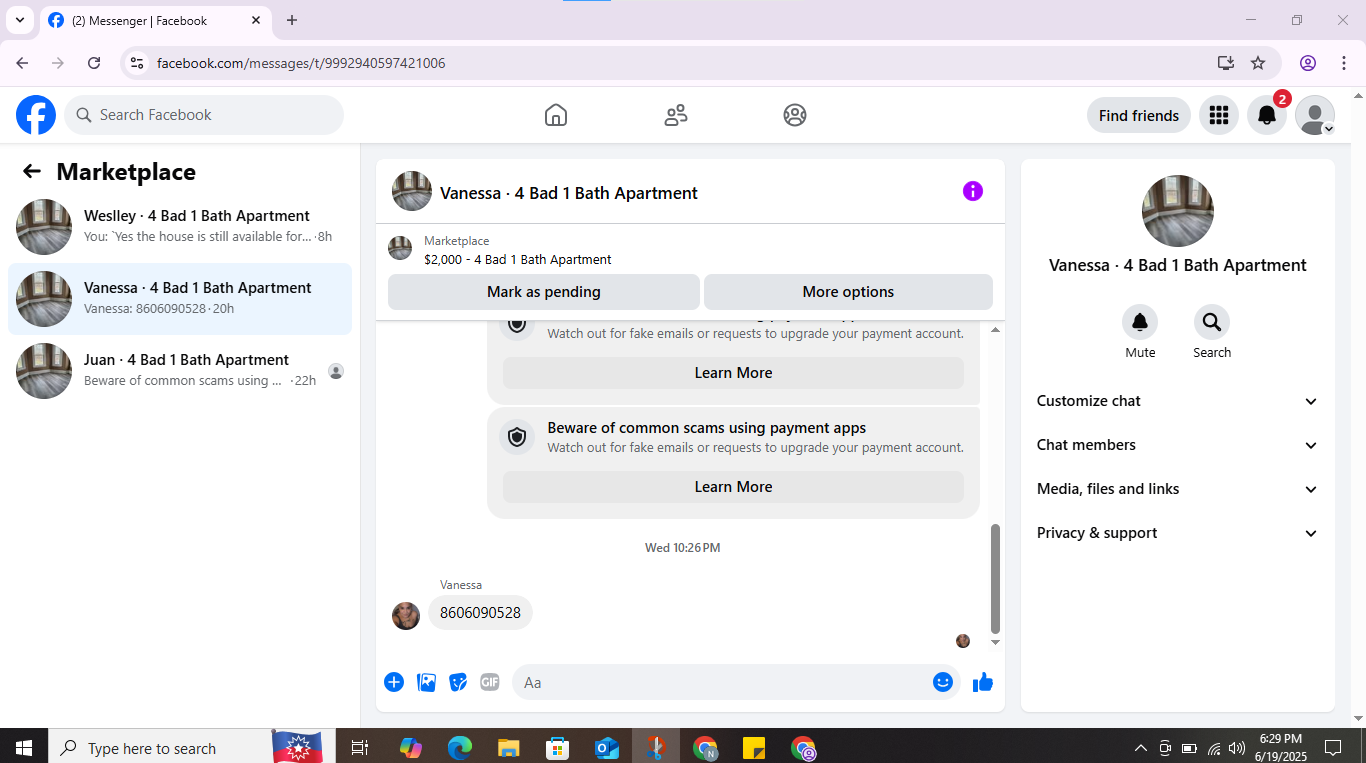Open More options for the listing

point(848,292)
